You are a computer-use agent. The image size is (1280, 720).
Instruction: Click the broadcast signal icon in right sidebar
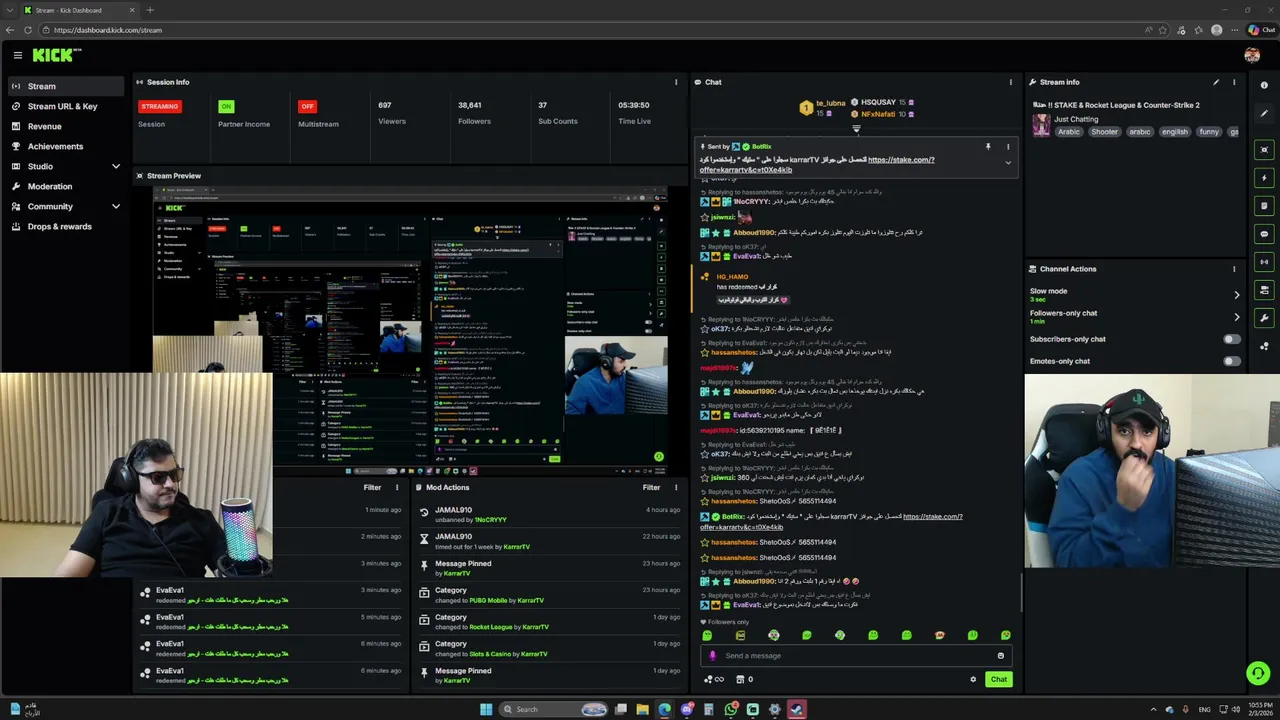(1264, 262)
